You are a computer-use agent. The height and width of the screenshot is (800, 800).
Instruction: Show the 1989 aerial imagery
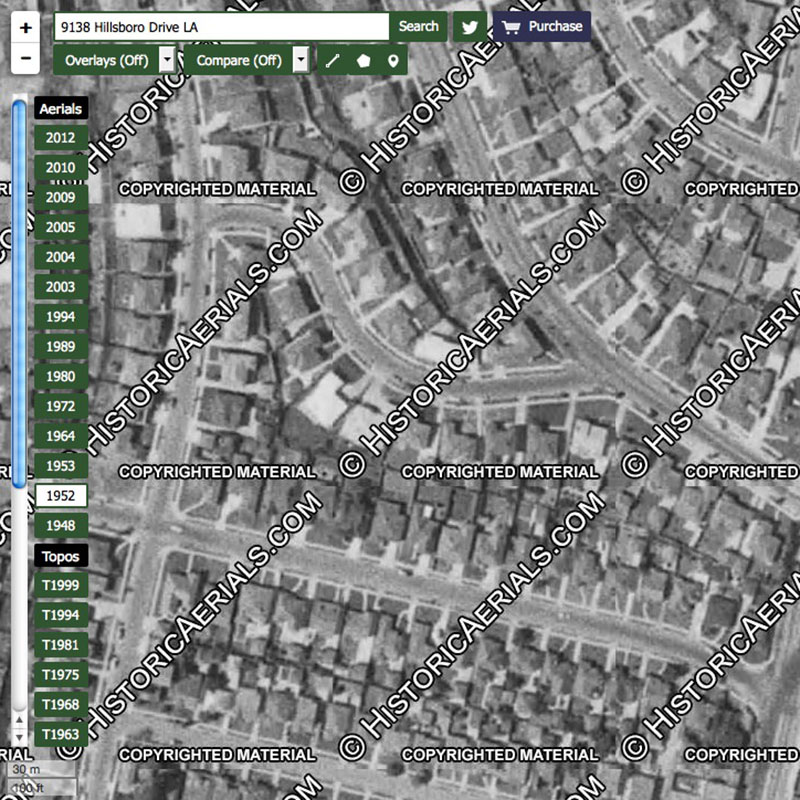61,346
